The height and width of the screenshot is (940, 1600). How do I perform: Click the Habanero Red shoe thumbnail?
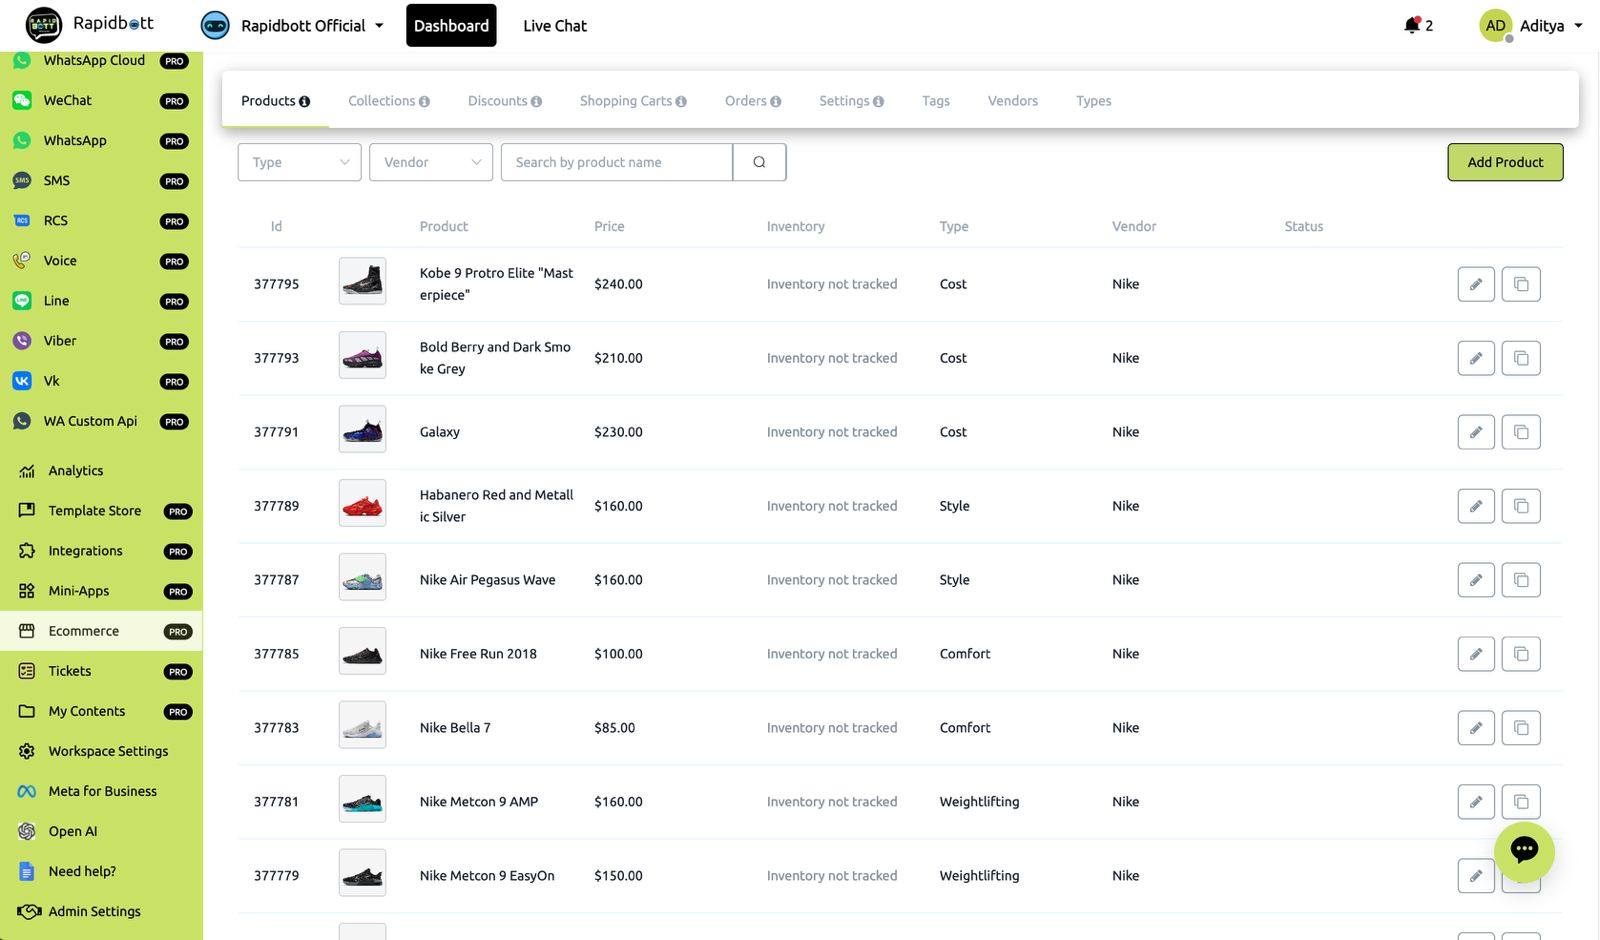tap(362, 506)
